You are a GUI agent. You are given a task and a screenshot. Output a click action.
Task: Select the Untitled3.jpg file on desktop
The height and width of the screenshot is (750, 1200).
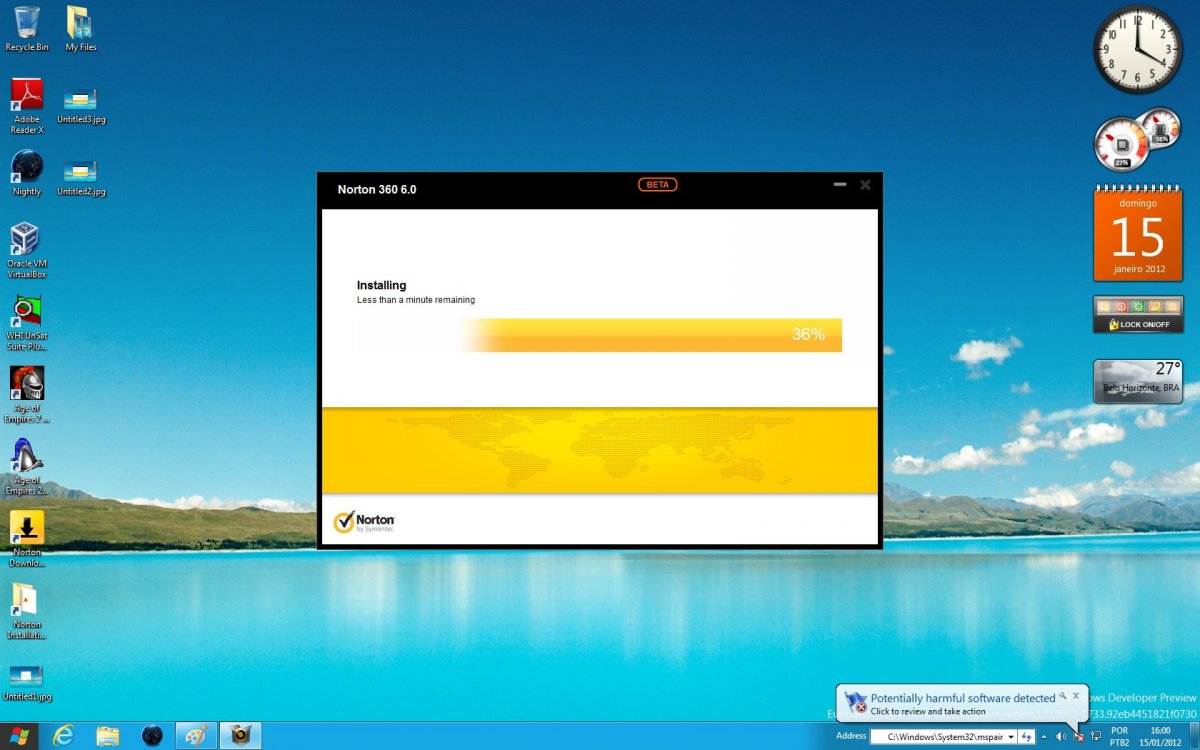81,106
